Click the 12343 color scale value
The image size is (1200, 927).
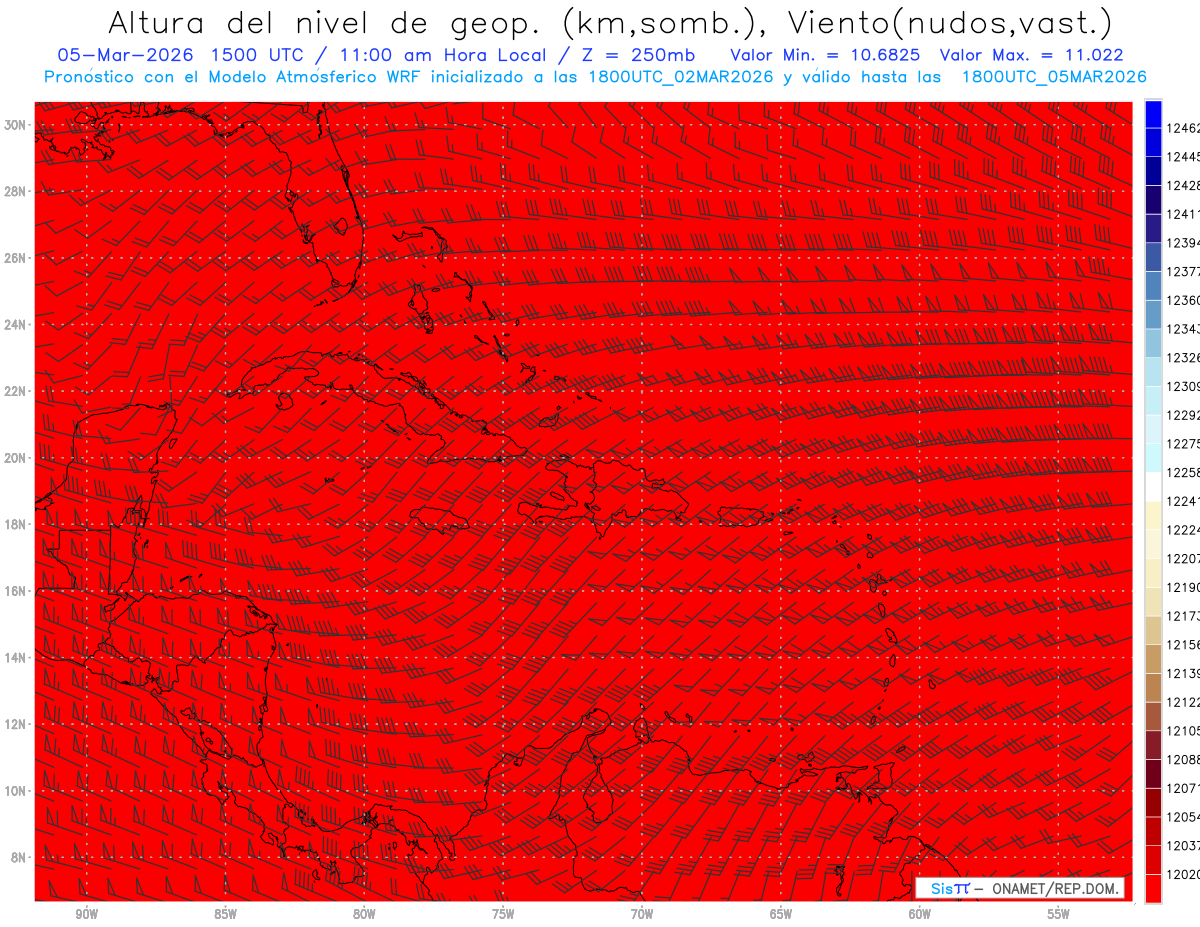coord(1184,329)
